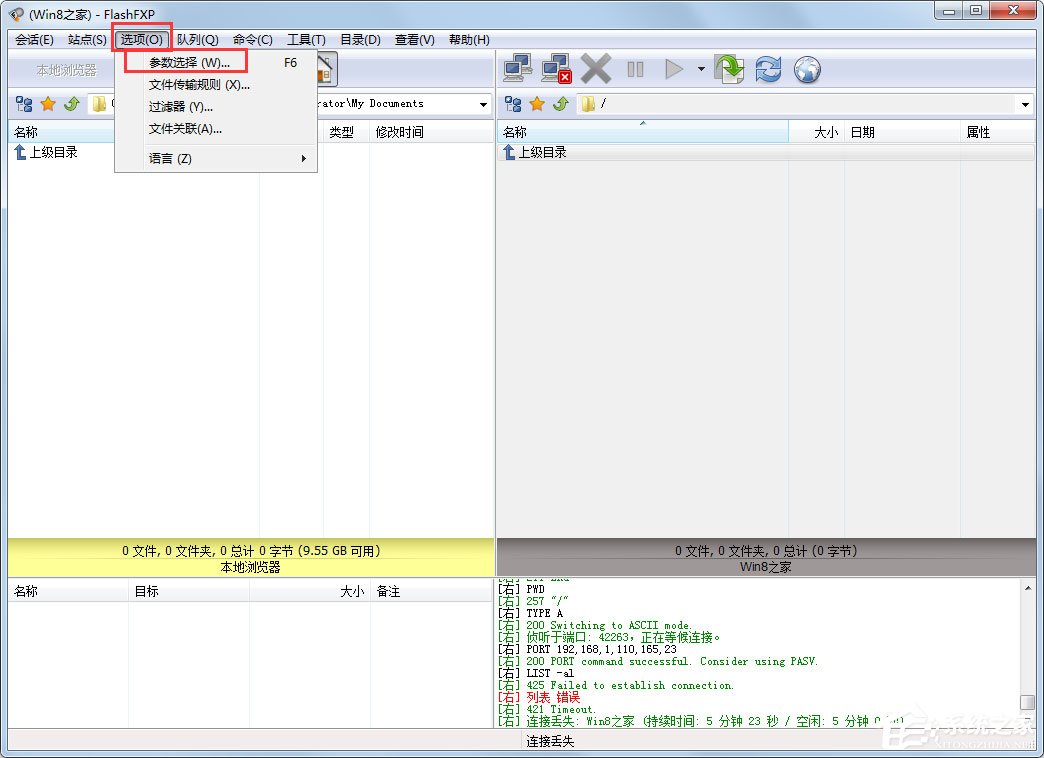Open the 查看(V) menu
Screen dimensions: 1044x758
click(x=414, y=39)
